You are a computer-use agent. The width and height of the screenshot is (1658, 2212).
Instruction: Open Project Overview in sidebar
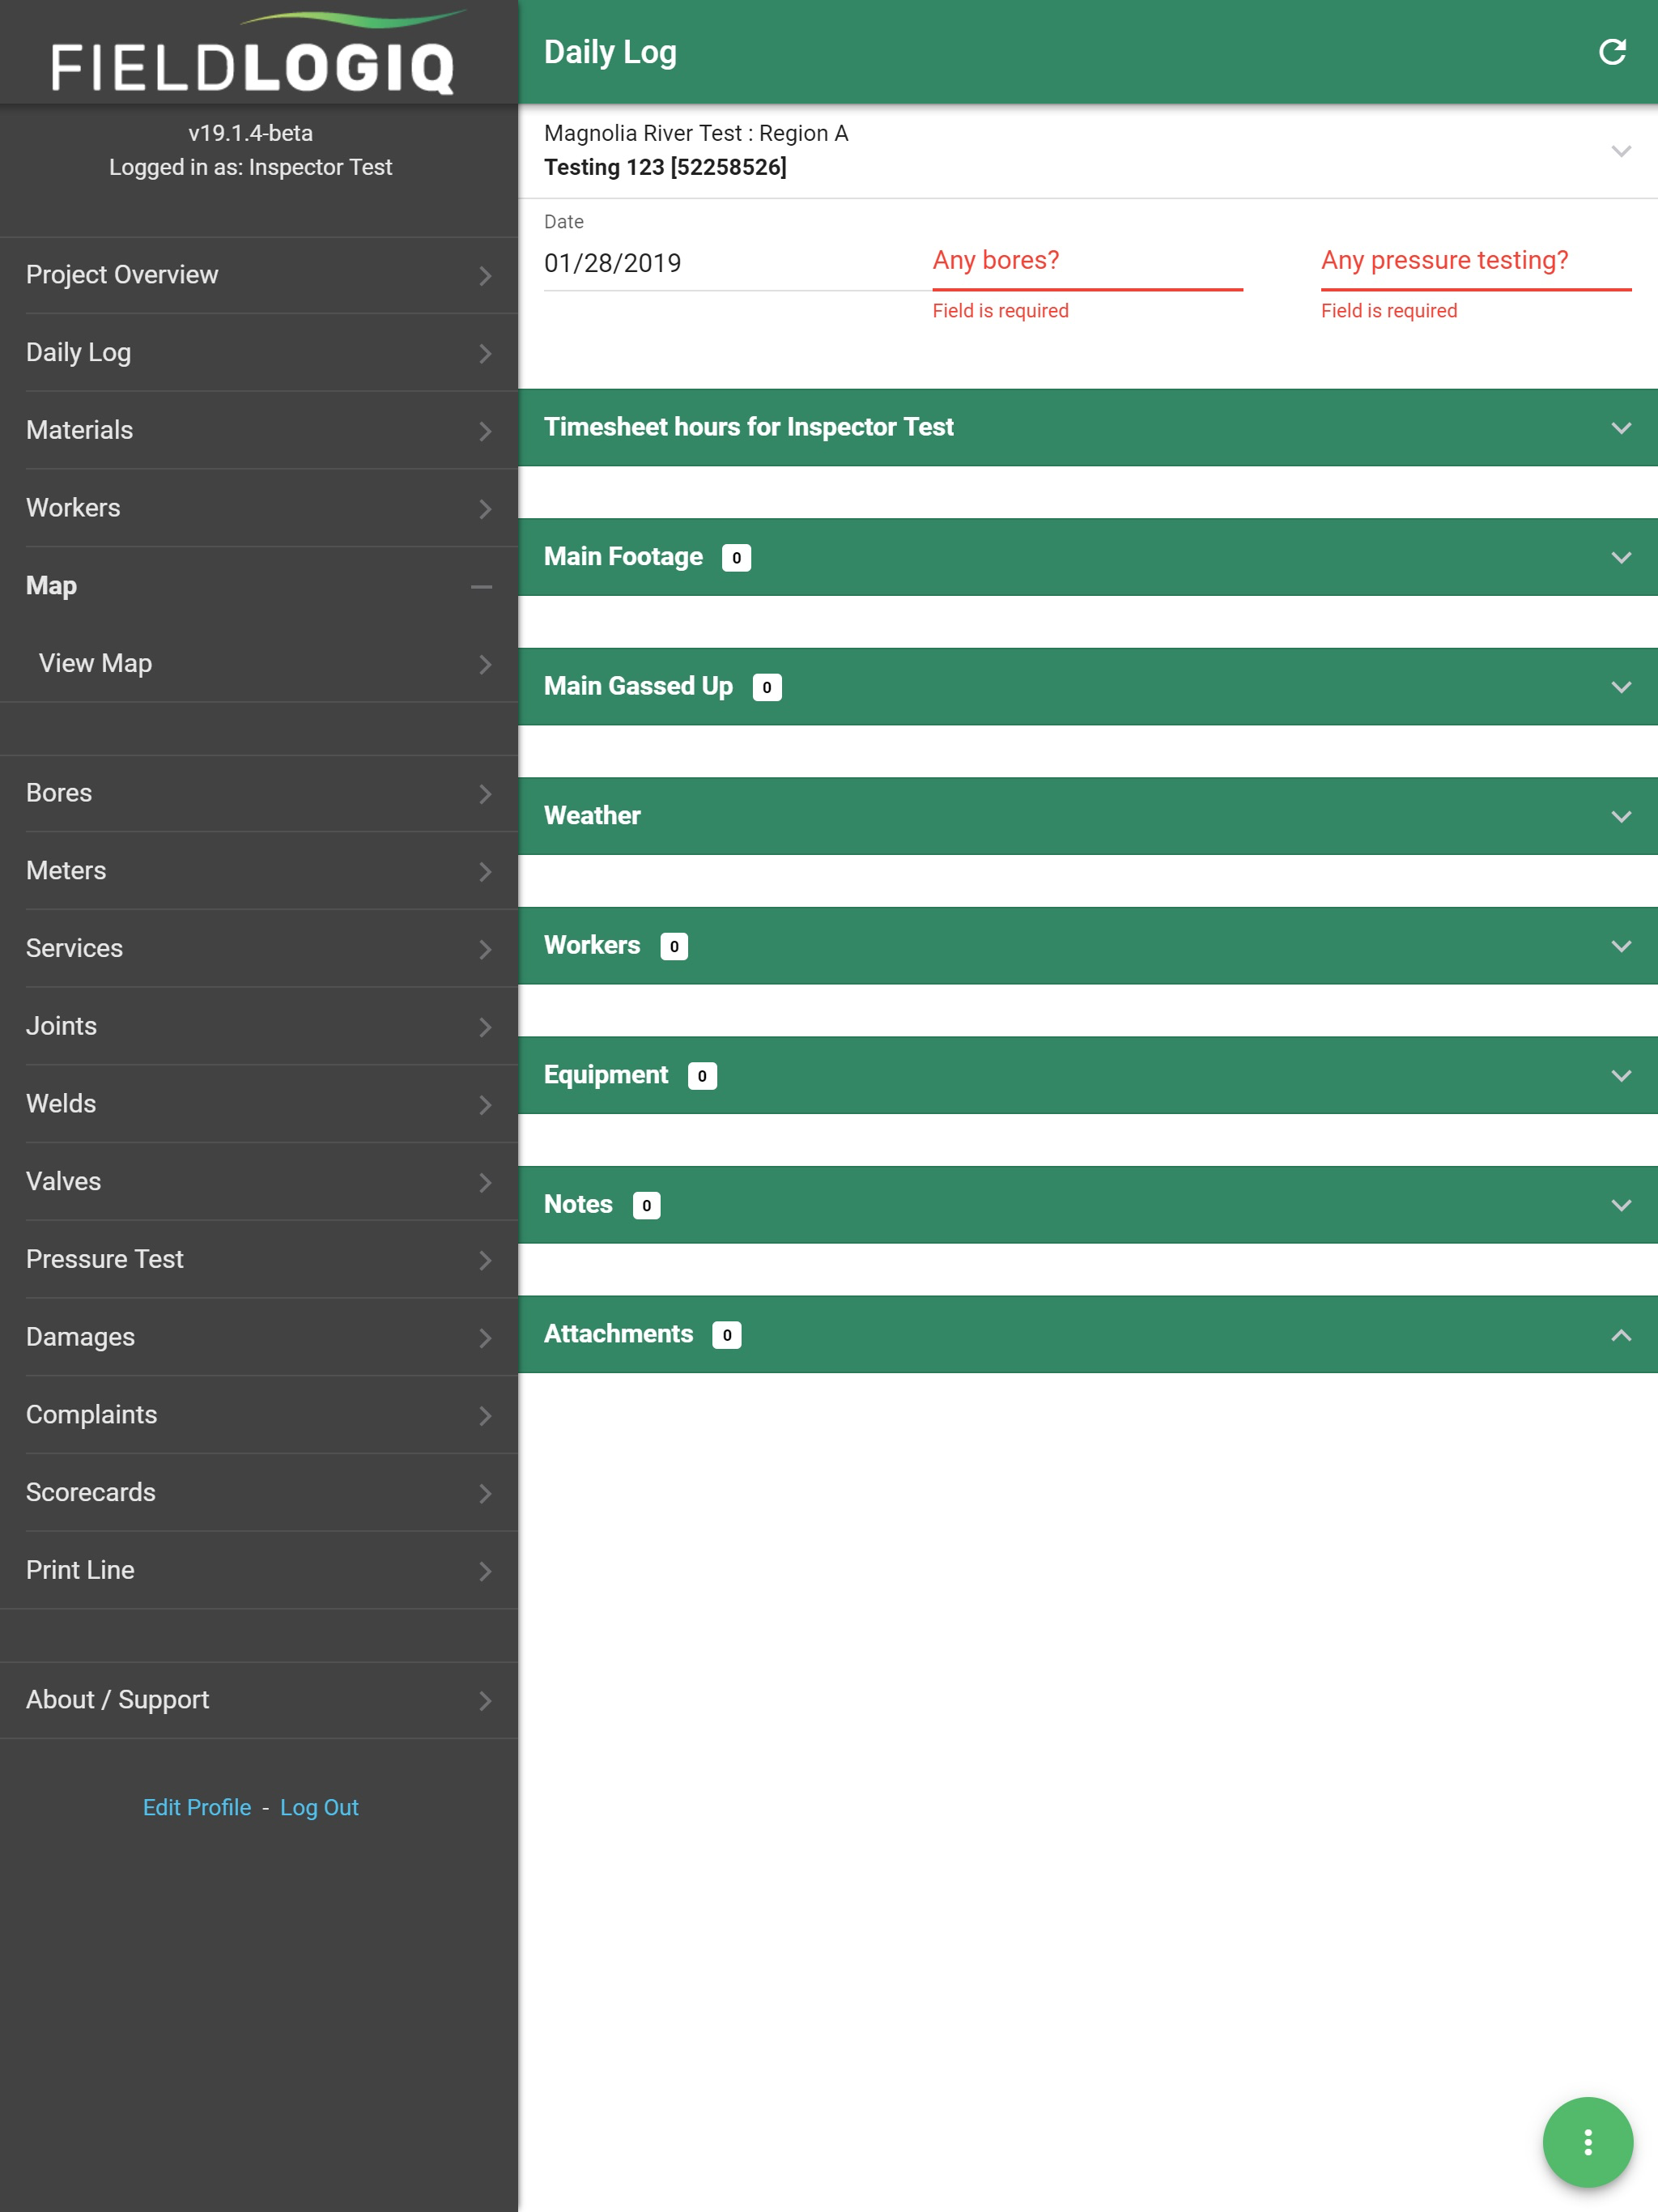[x=259, y=275]
